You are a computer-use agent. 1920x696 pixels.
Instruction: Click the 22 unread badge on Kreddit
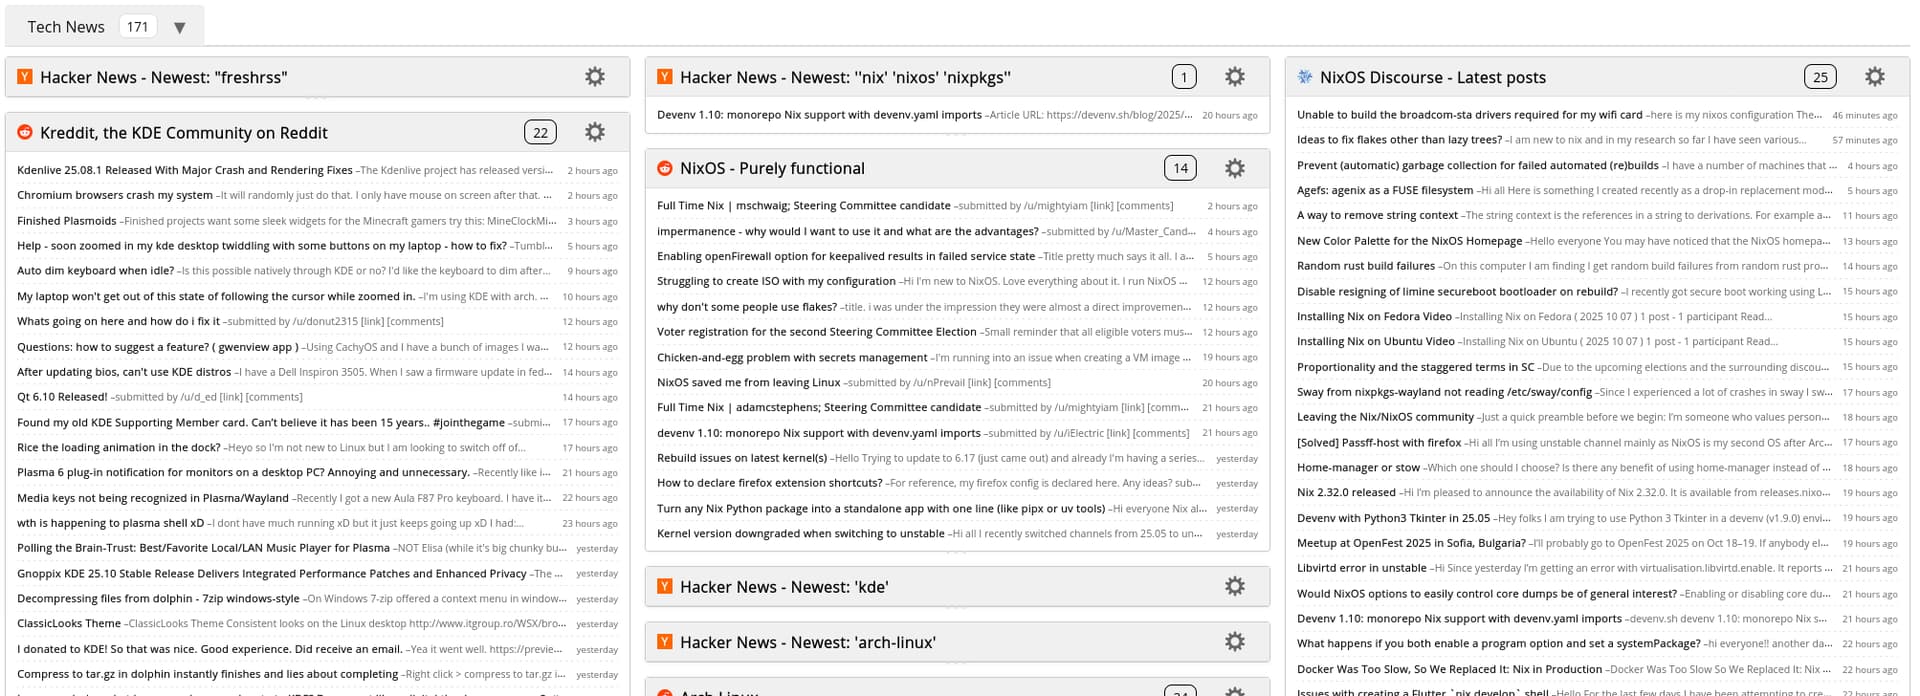[x=540, y=132]
